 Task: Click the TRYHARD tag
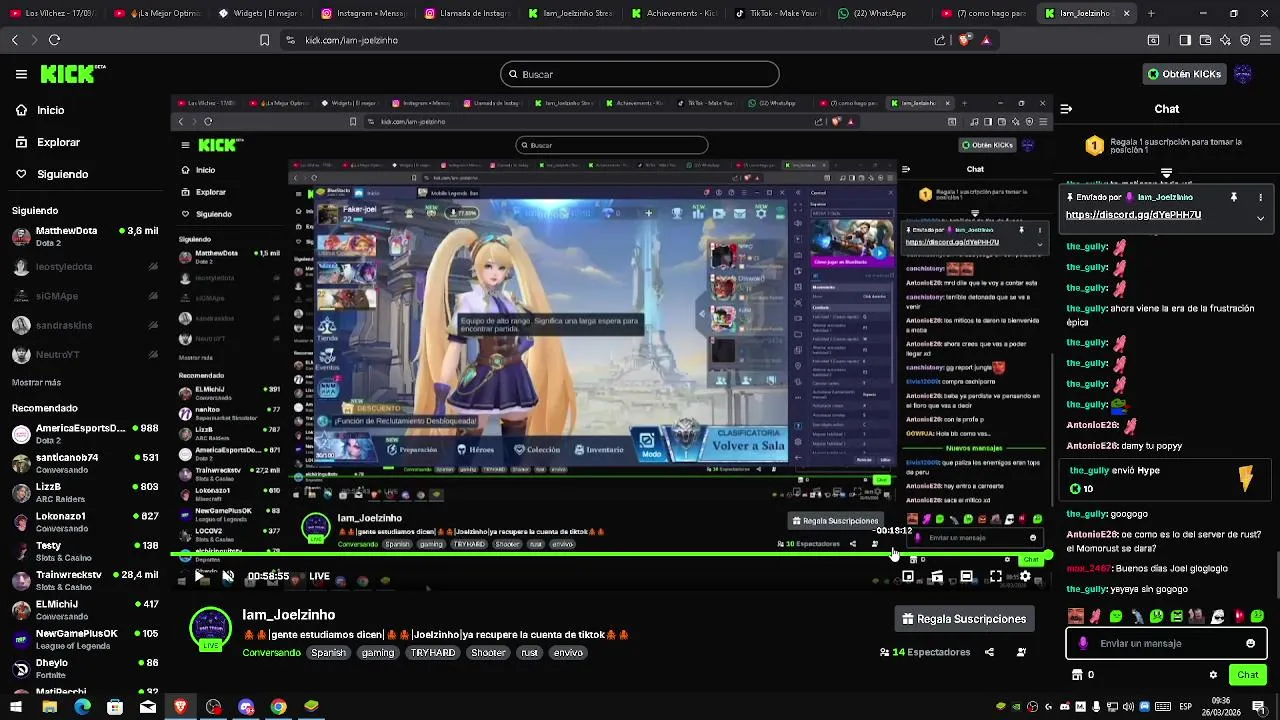(x=433, y=653)
